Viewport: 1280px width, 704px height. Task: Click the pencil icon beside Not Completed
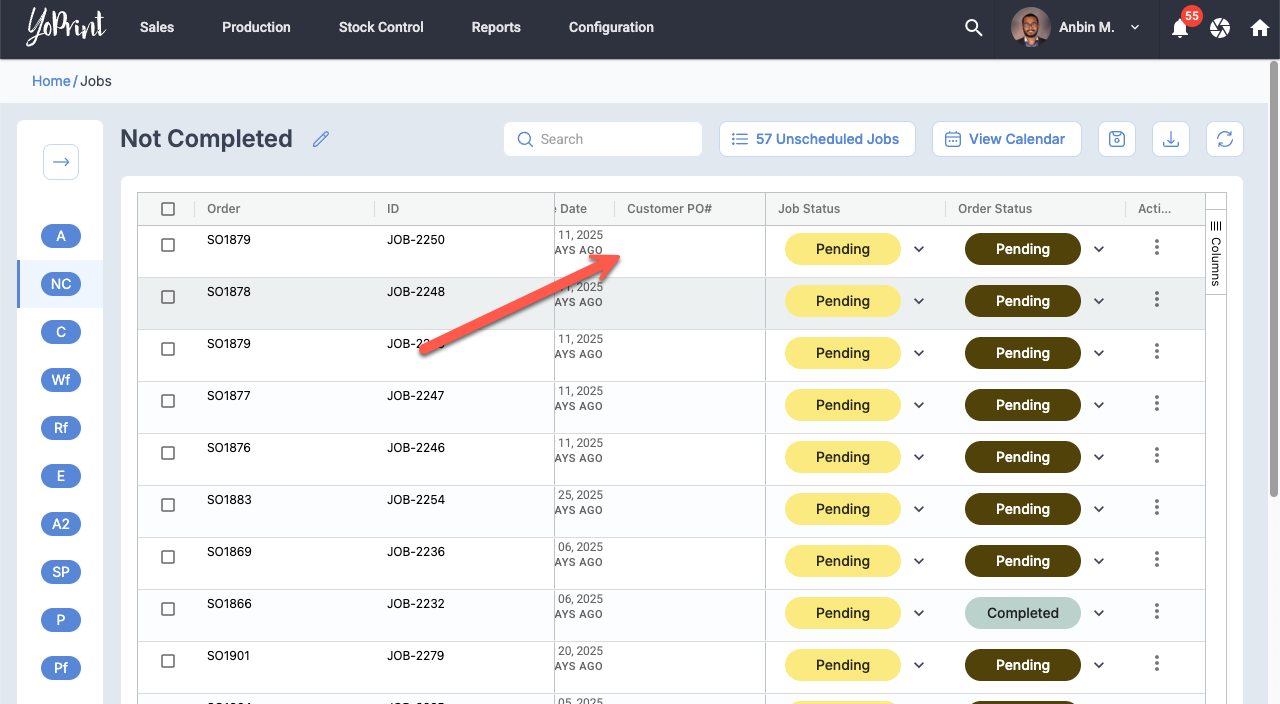pyautogui.click(x=321, y=139)
